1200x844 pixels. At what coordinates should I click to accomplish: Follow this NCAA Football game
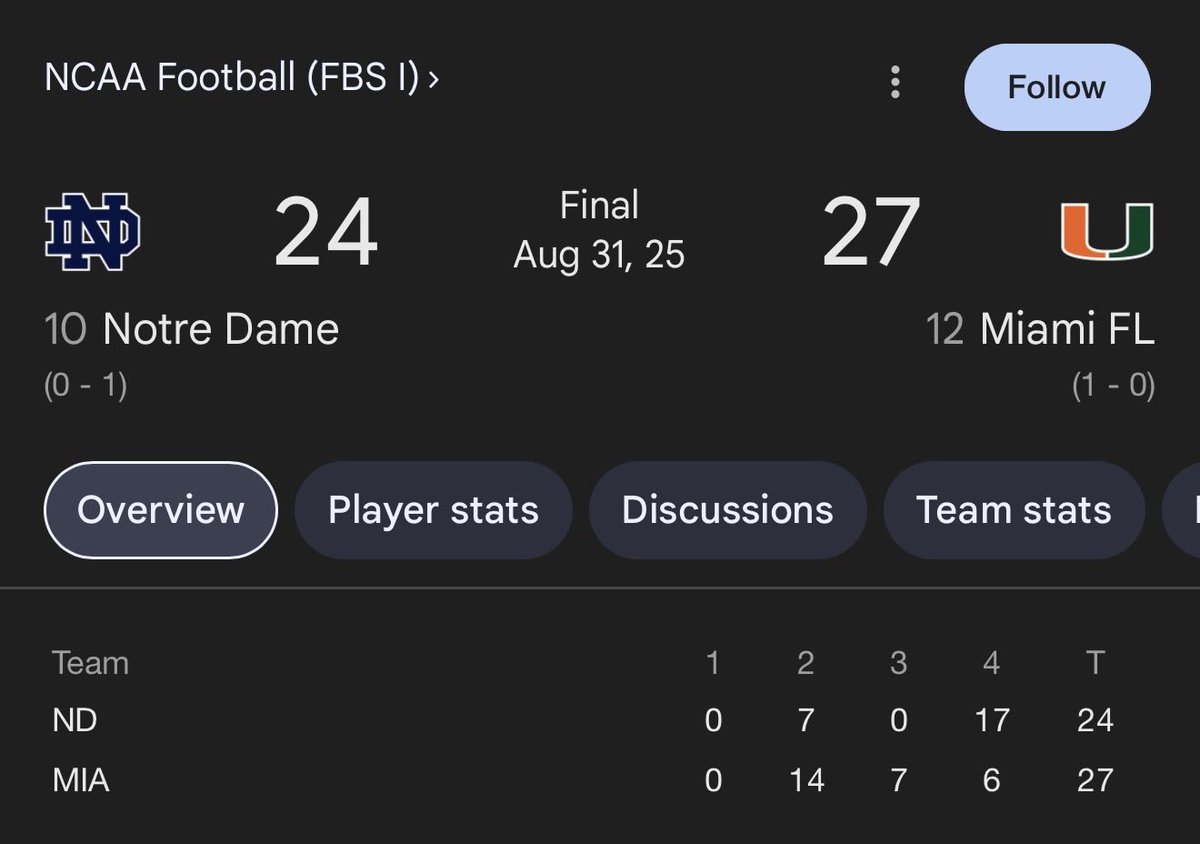(1057, 87)
